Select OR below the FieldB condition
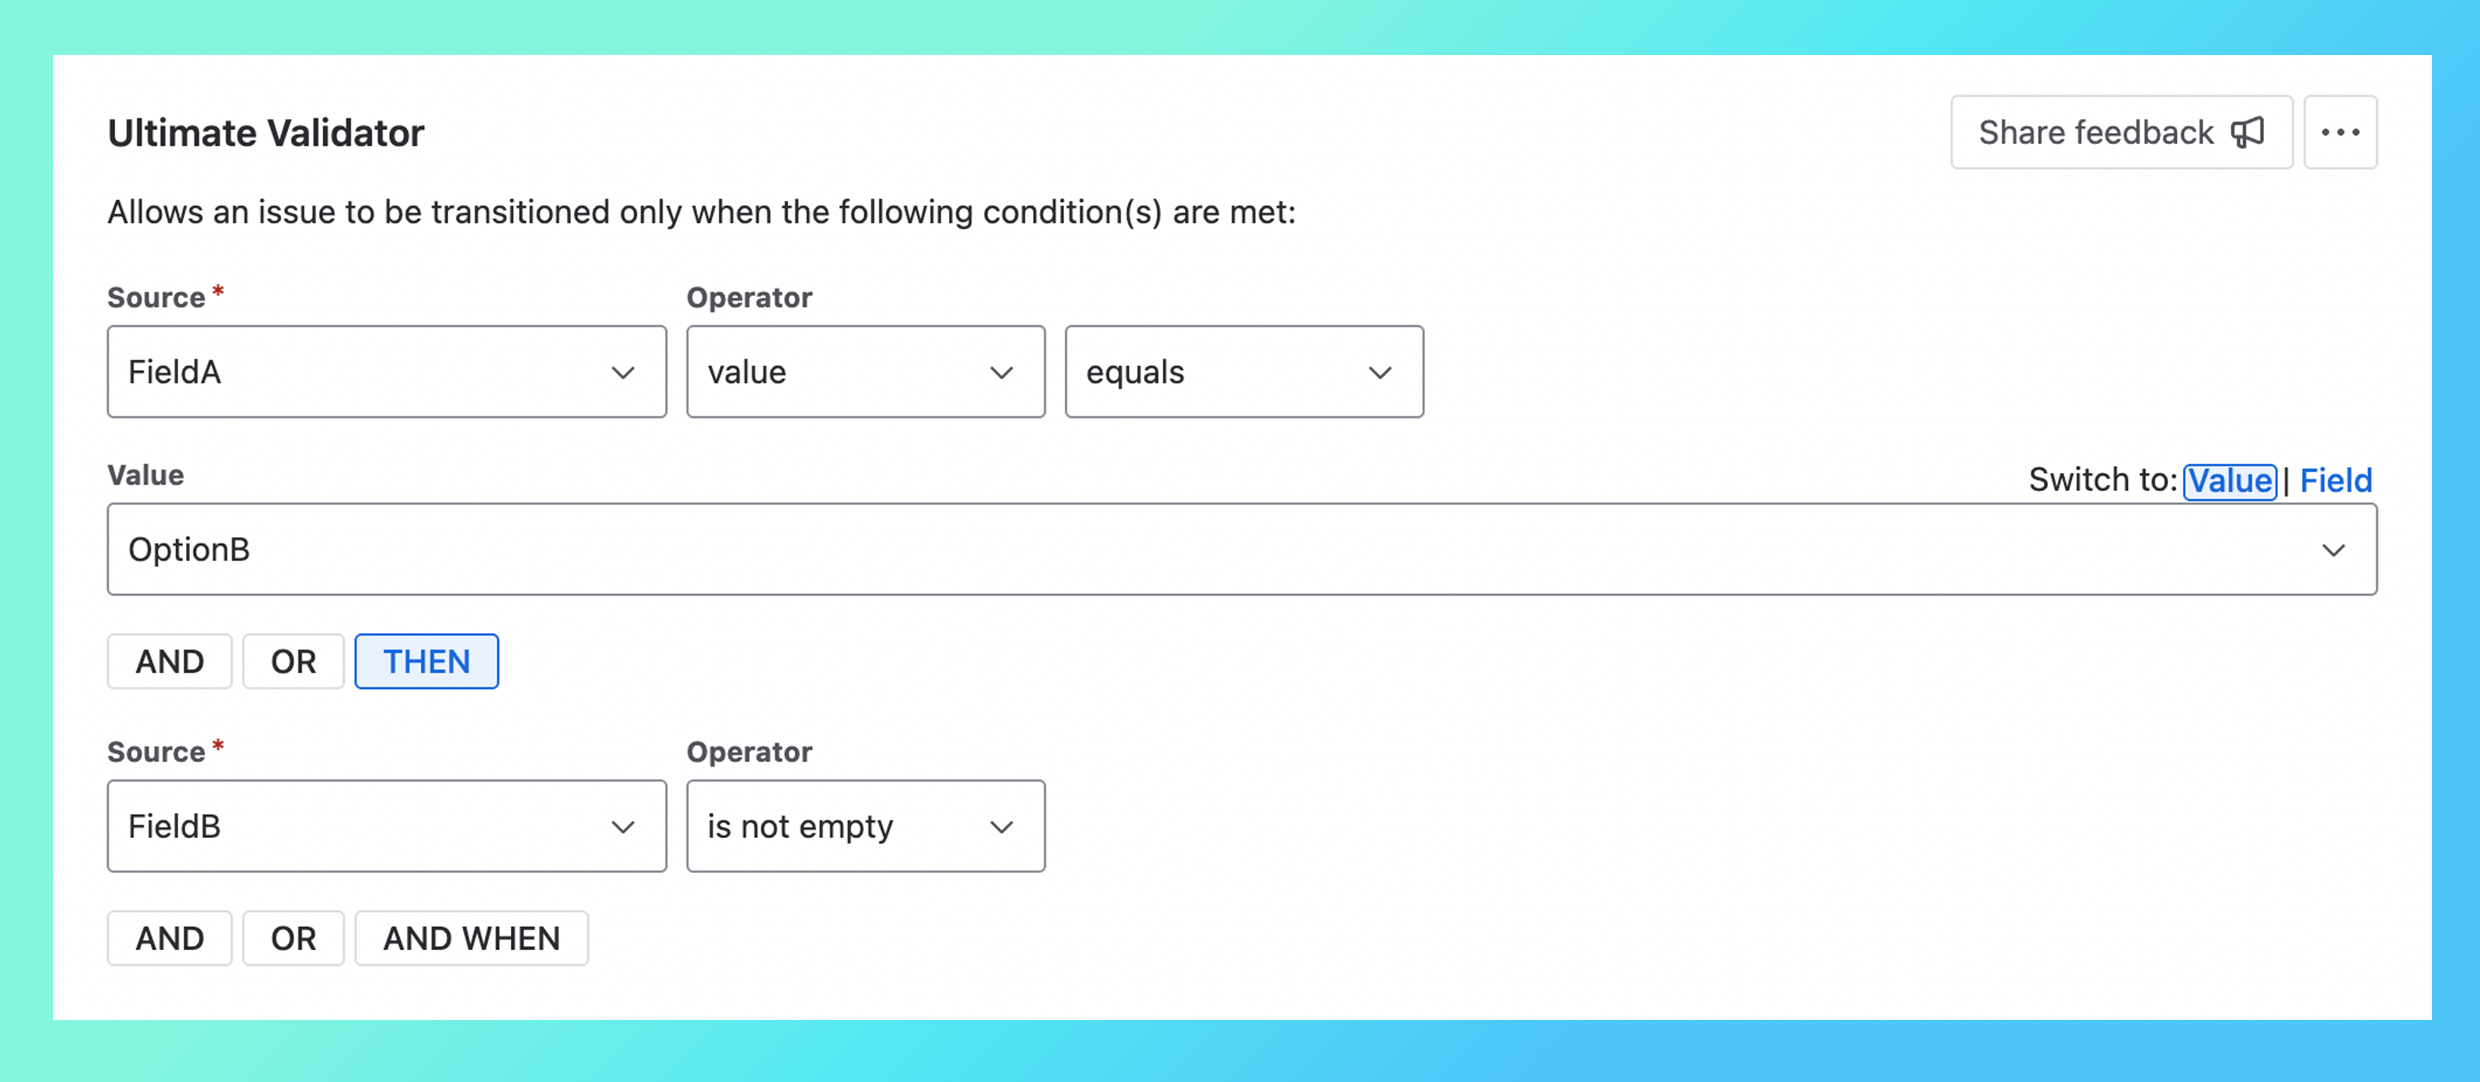2480x1082 pixels. [293, 938]
